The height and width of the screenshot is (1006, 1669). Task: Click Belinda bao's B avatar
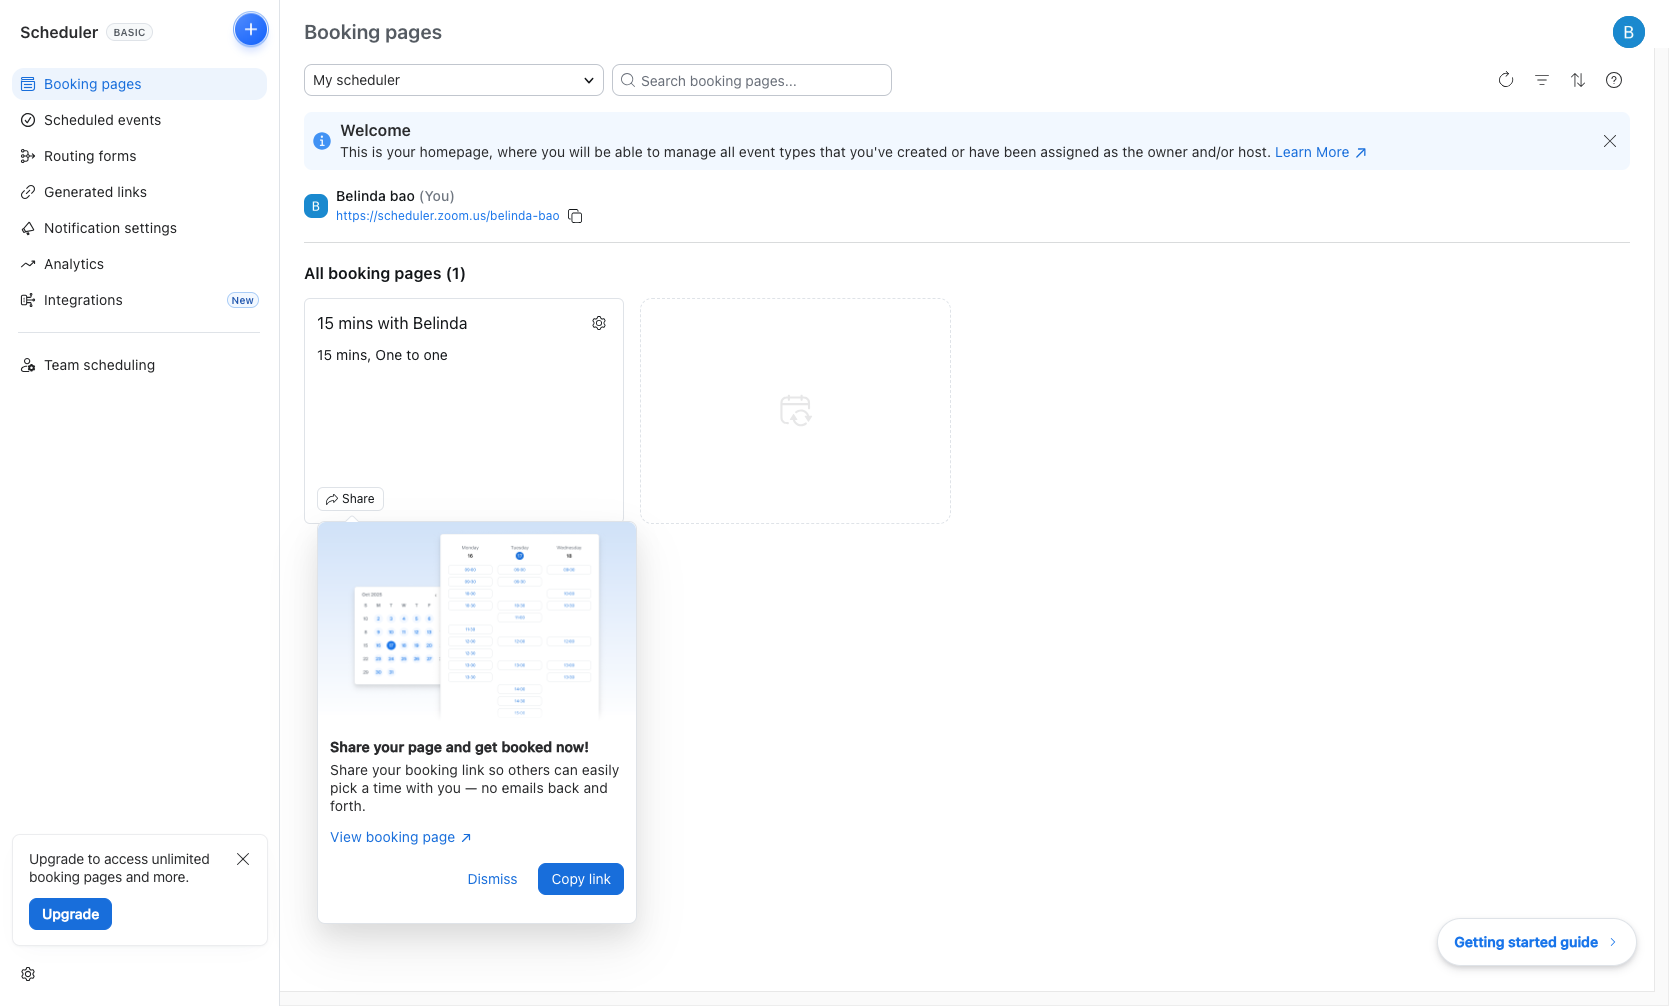pos(316,206)
